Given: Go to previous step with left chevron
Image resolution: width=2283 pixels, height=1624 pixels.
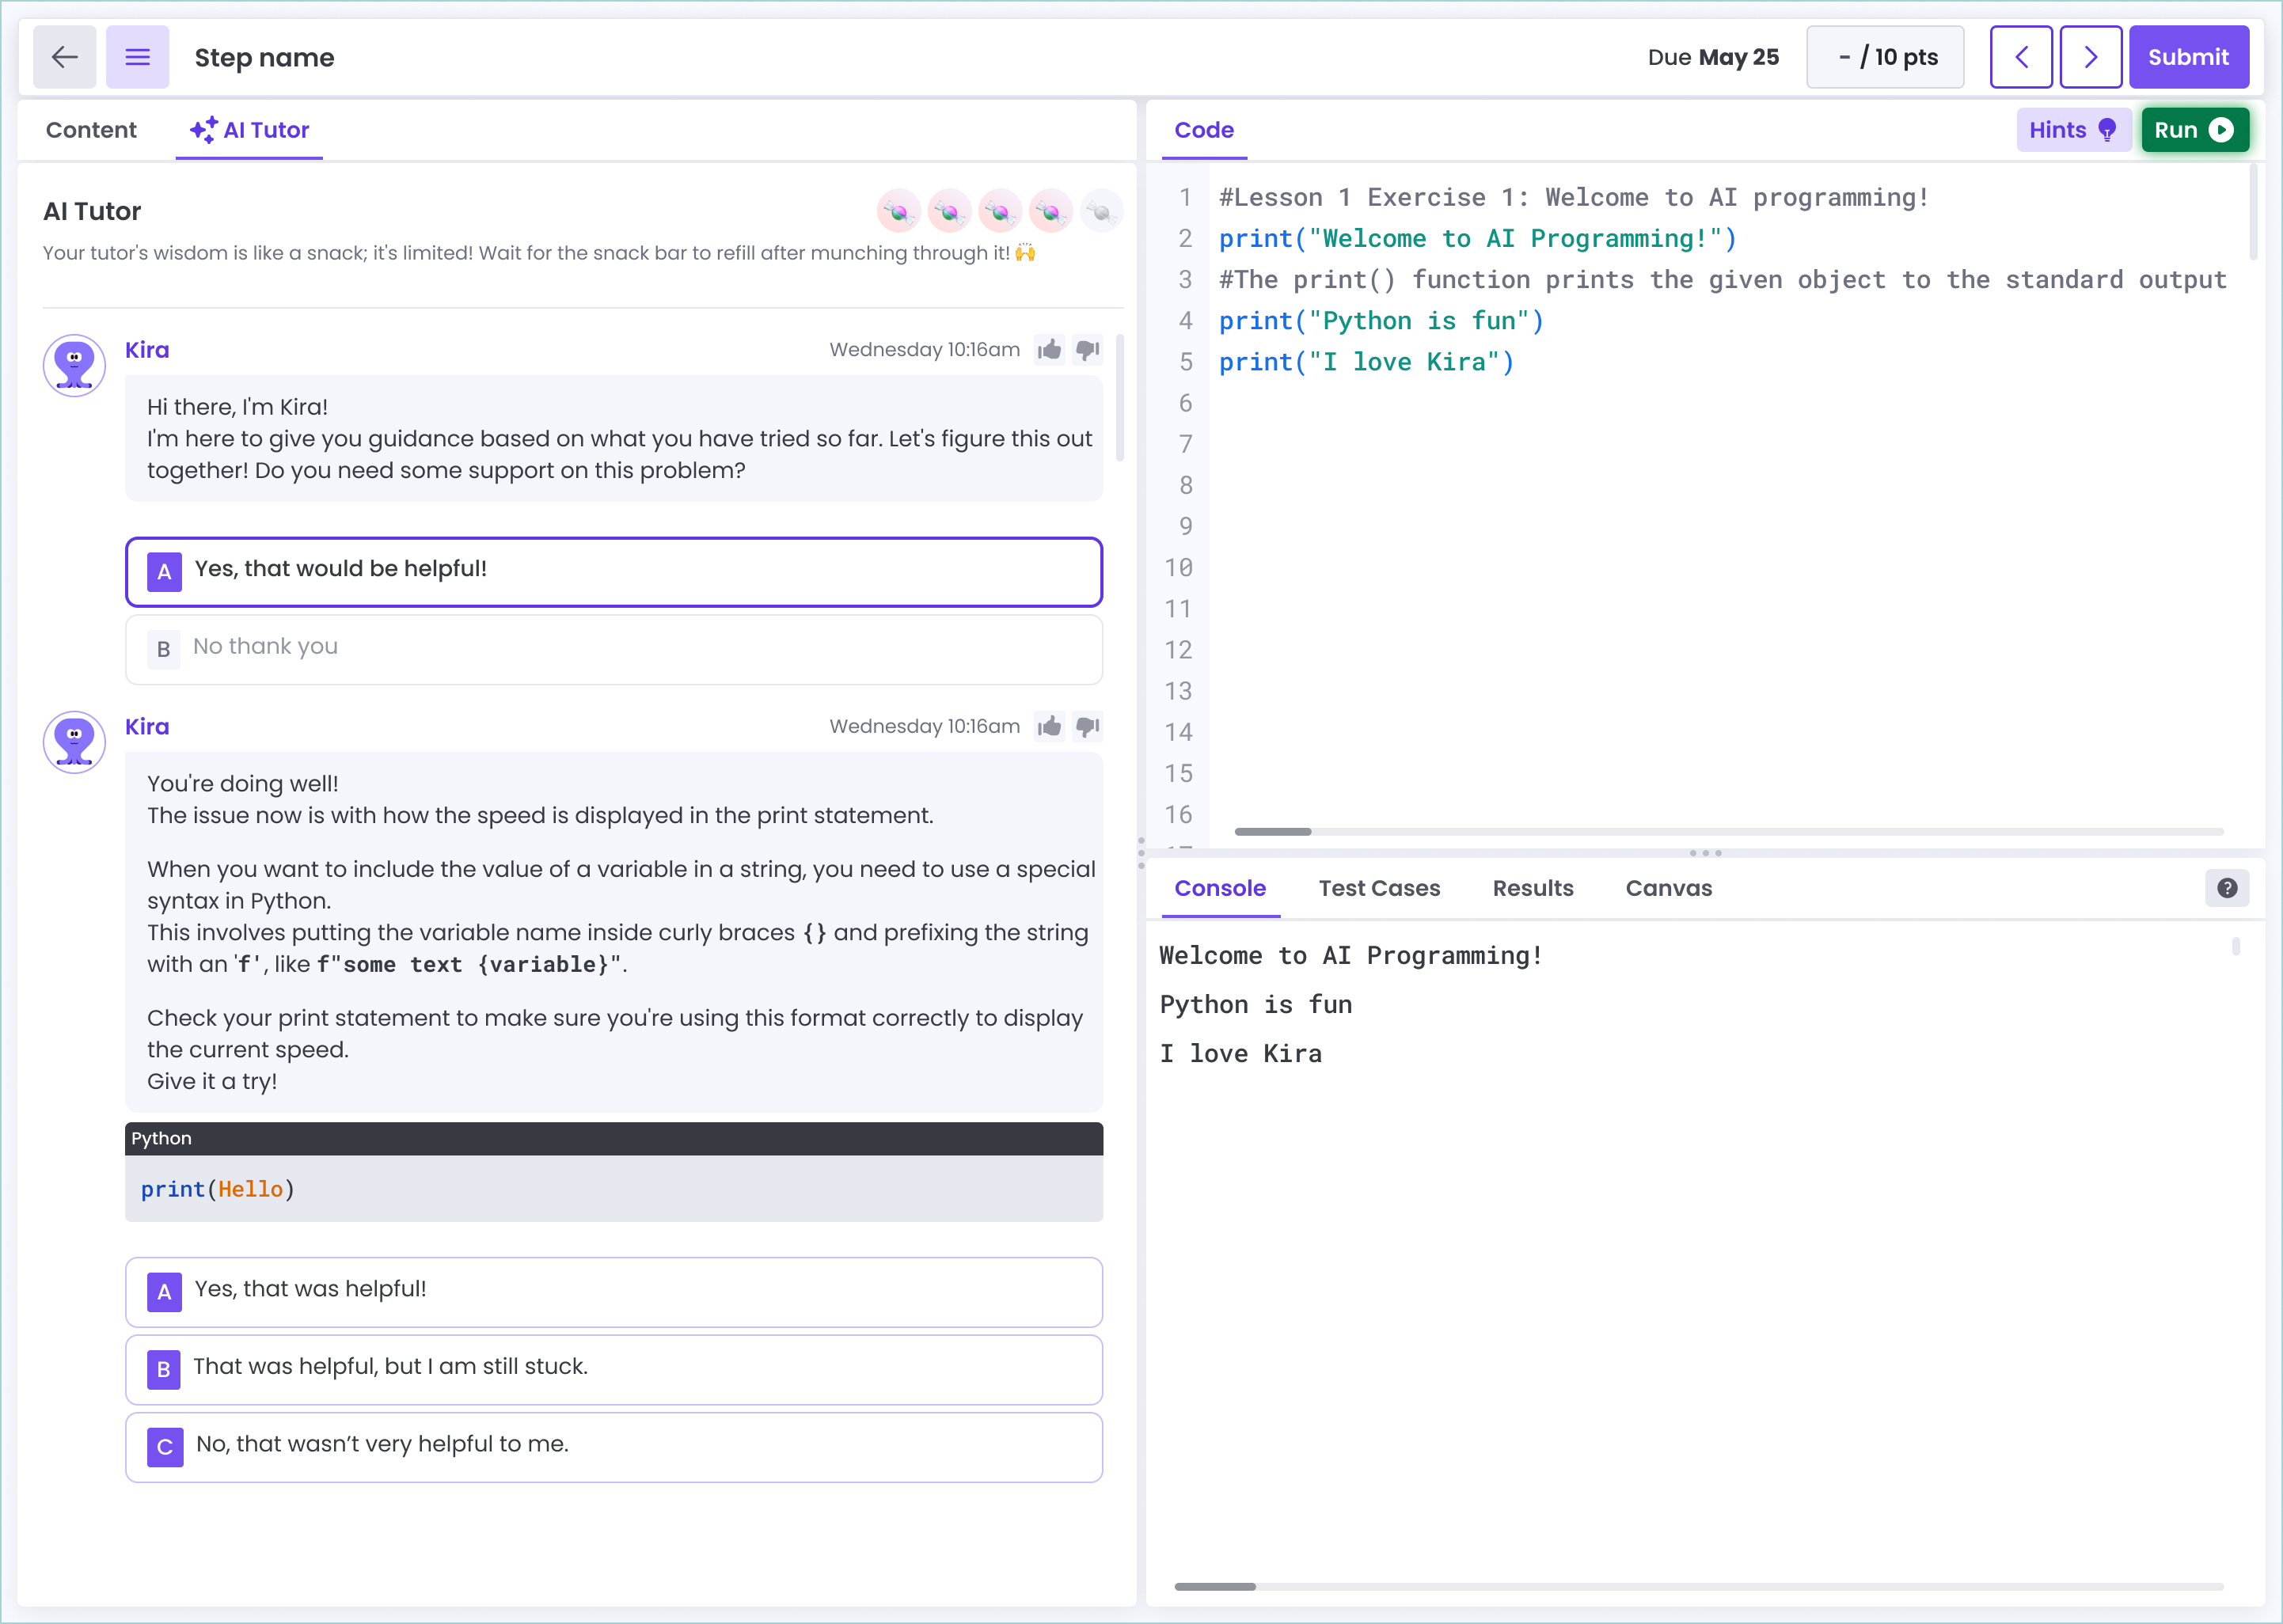Looking at the screenshot, I should click(2020, 57).
